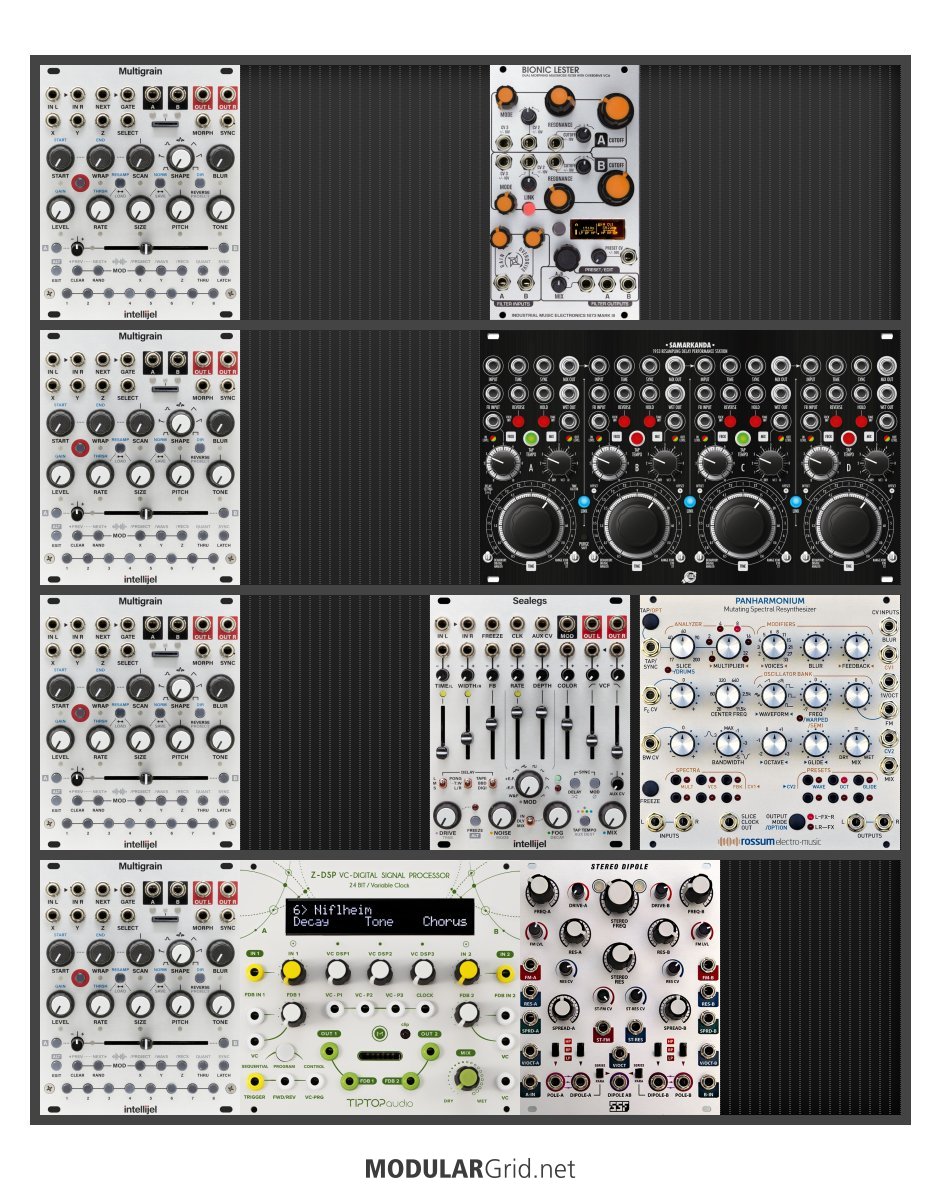
Task: Click the Stereo Dipole STEREO RES knob
Action: pyautogui.click(x=619, y=958)
